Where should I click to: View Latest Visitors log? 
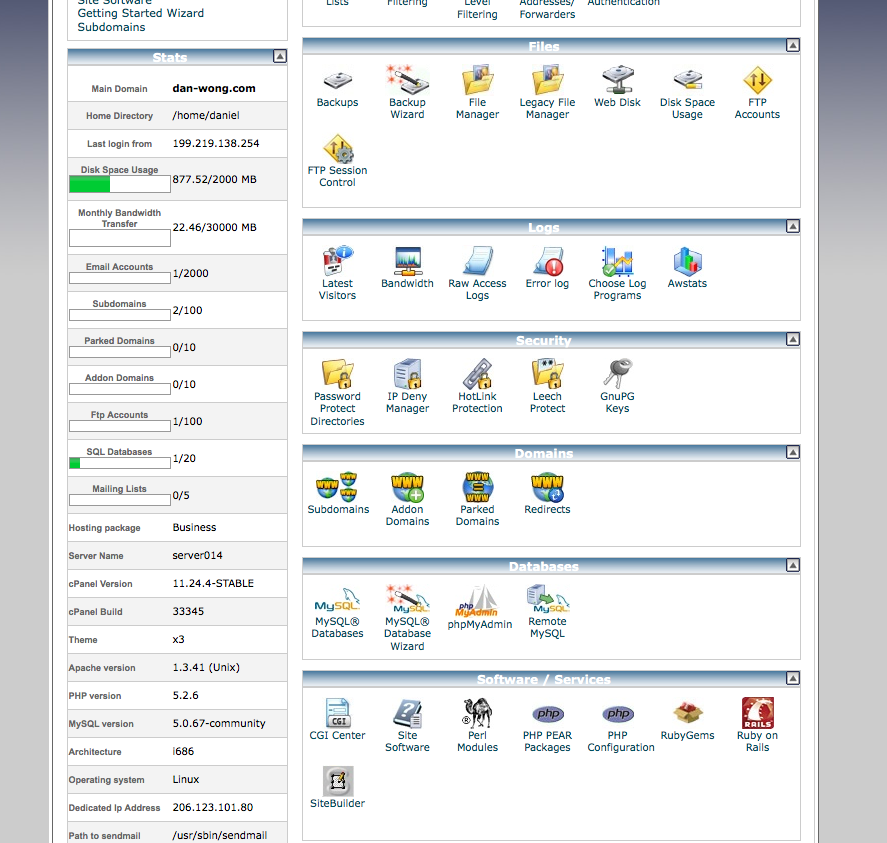point(337,261)
